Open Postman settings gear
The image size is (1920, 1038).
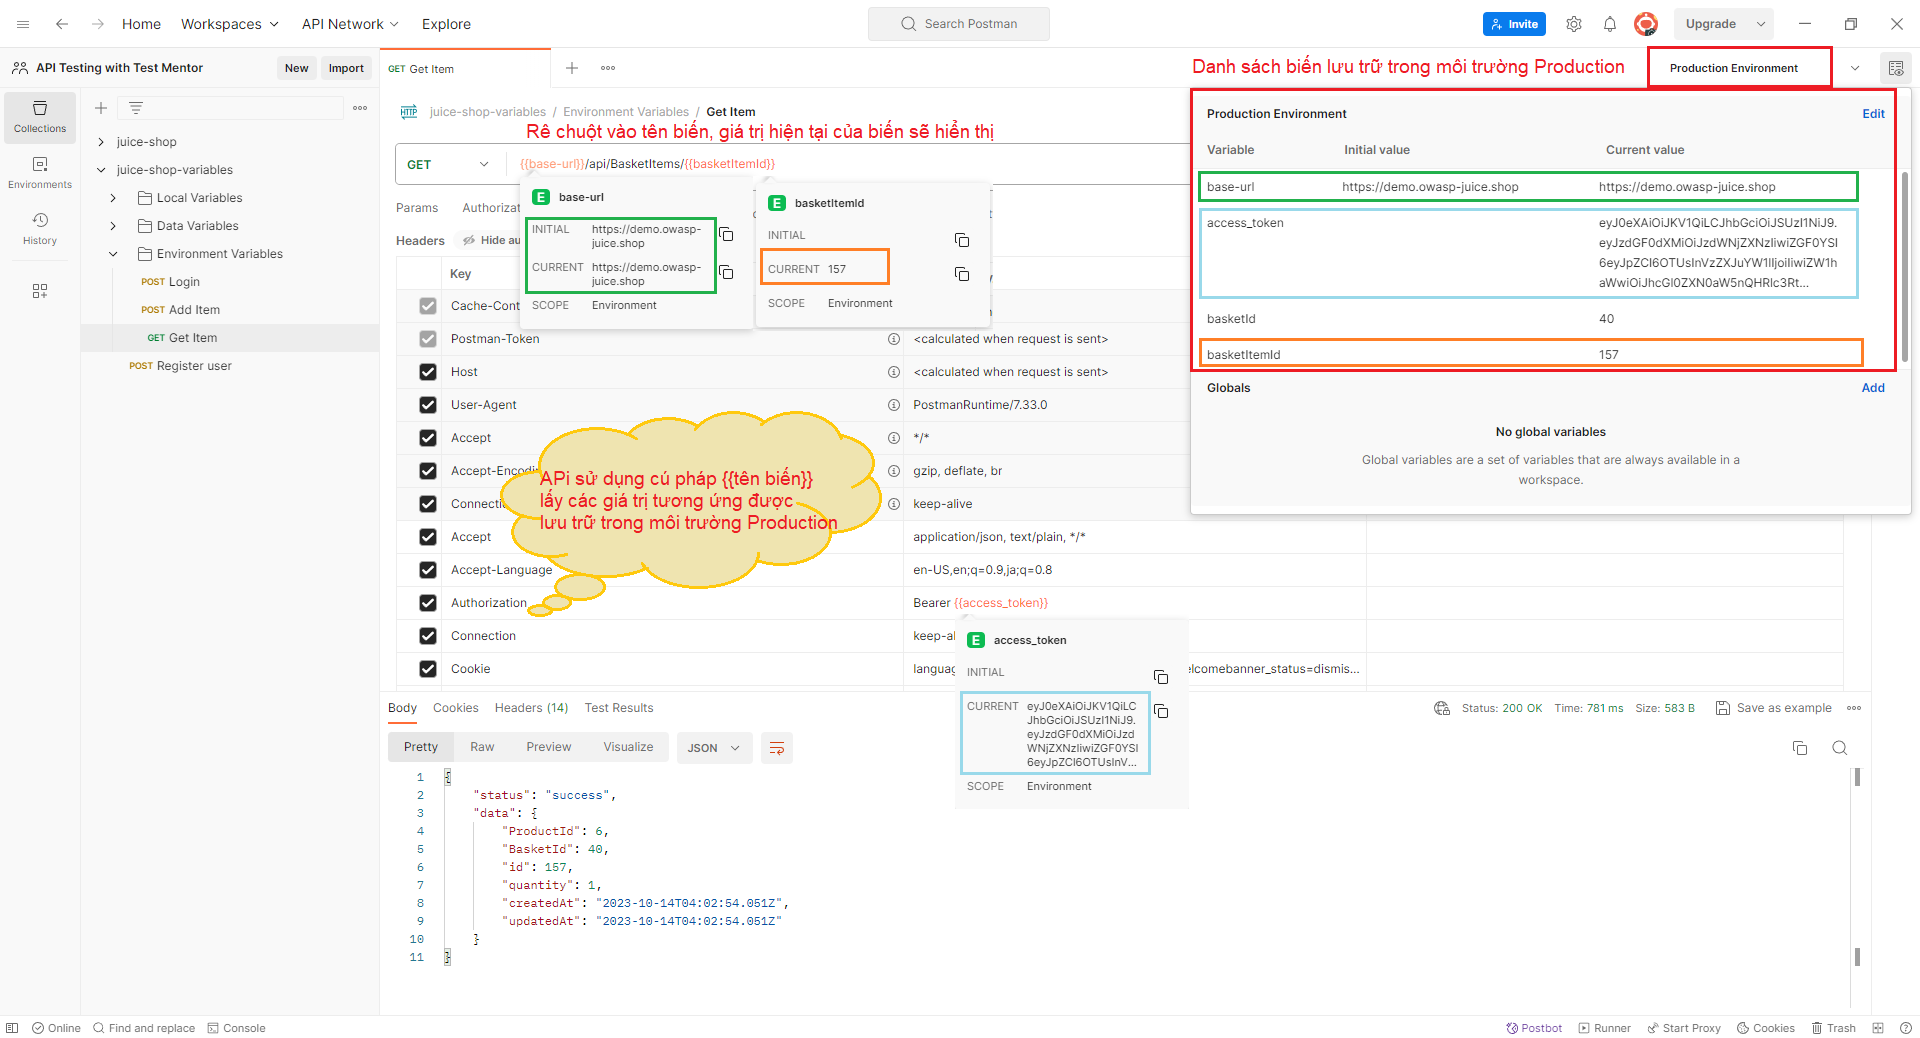(1574, 24)
